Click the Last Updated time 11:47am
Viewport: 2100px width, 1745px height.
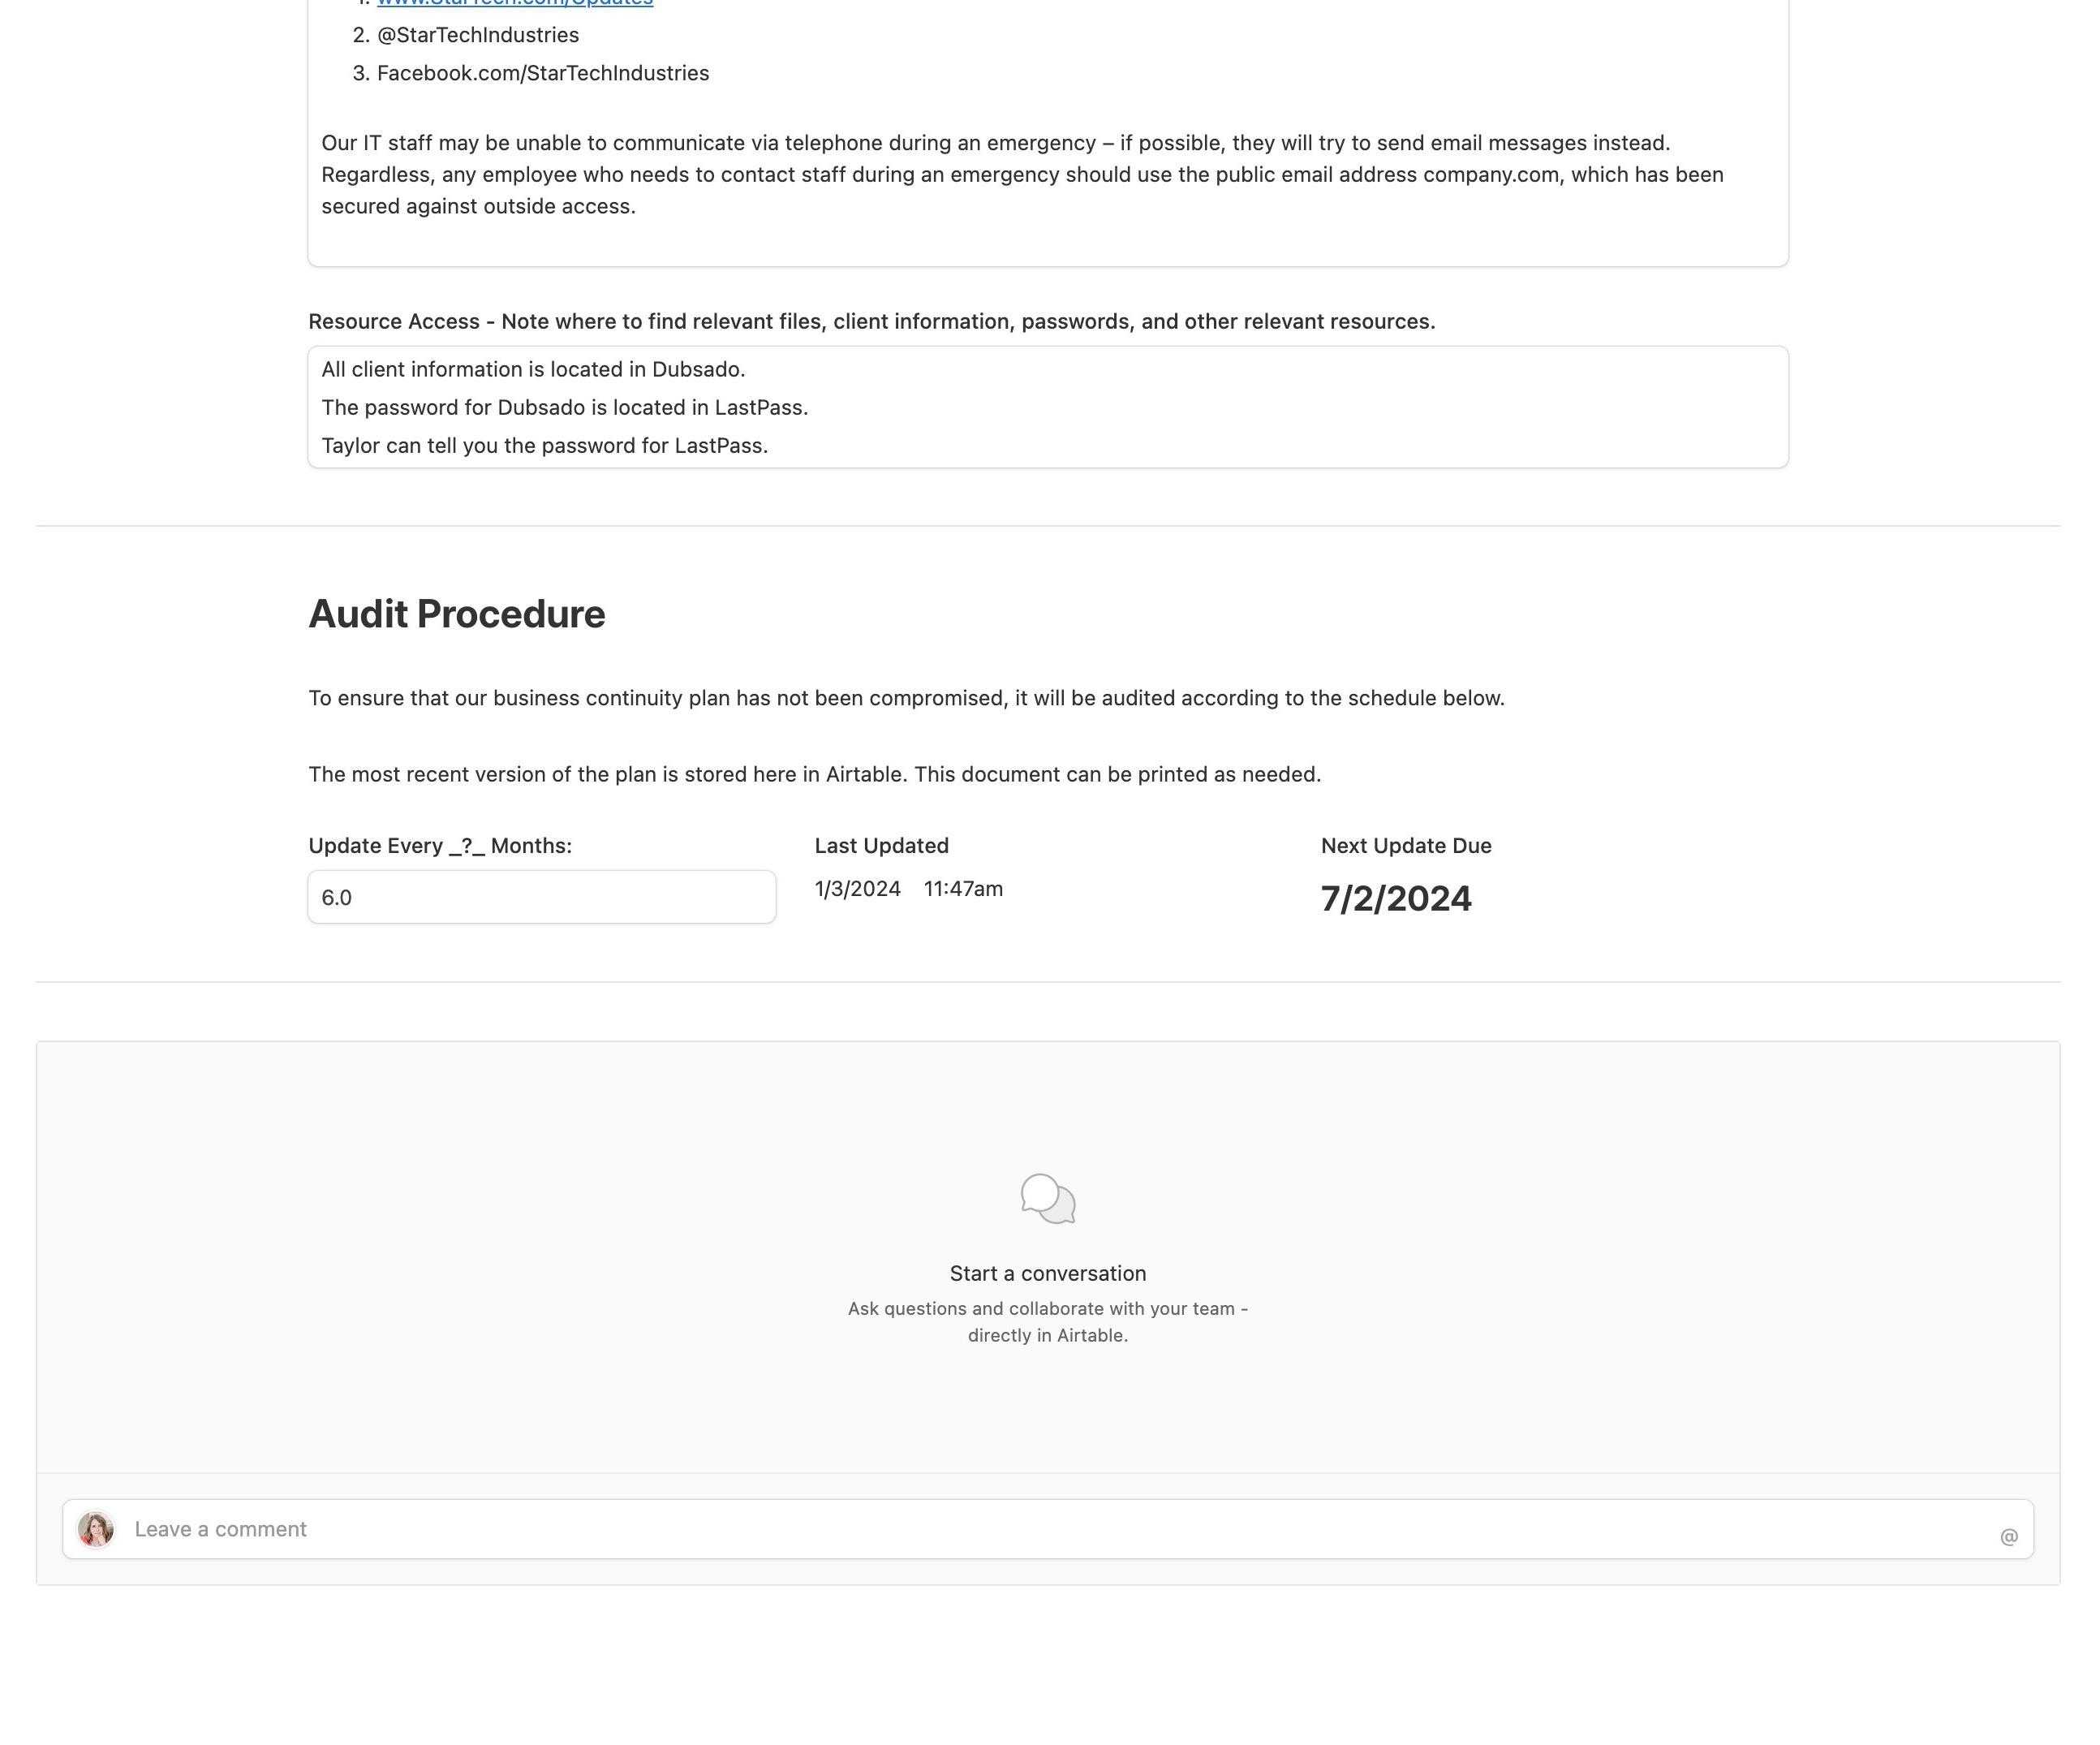click(963, 889)
